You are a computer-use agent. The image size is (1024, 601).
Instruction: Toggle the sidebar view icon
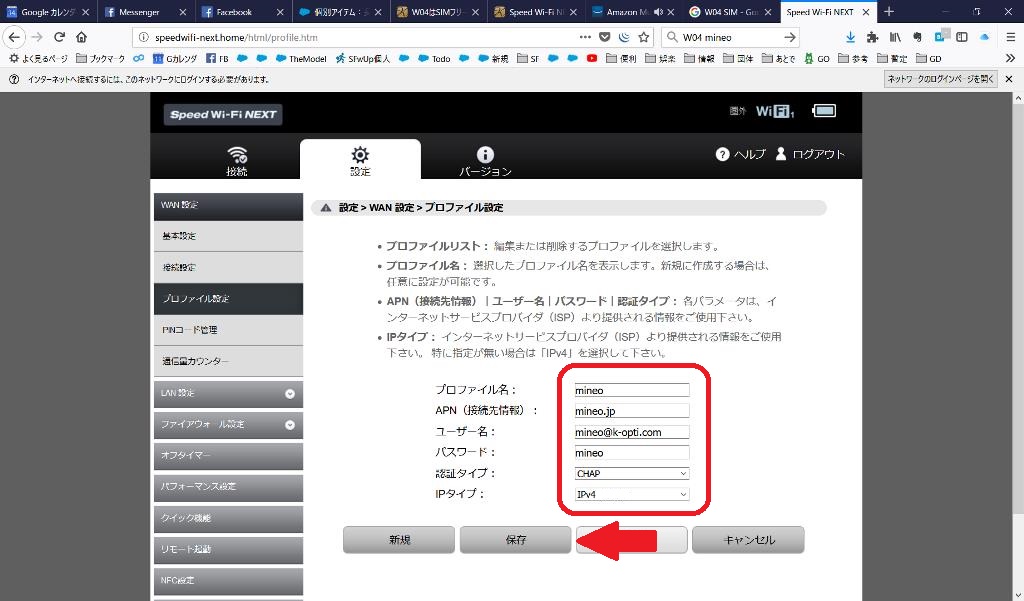pyautogui.click(x=962, y=37)
